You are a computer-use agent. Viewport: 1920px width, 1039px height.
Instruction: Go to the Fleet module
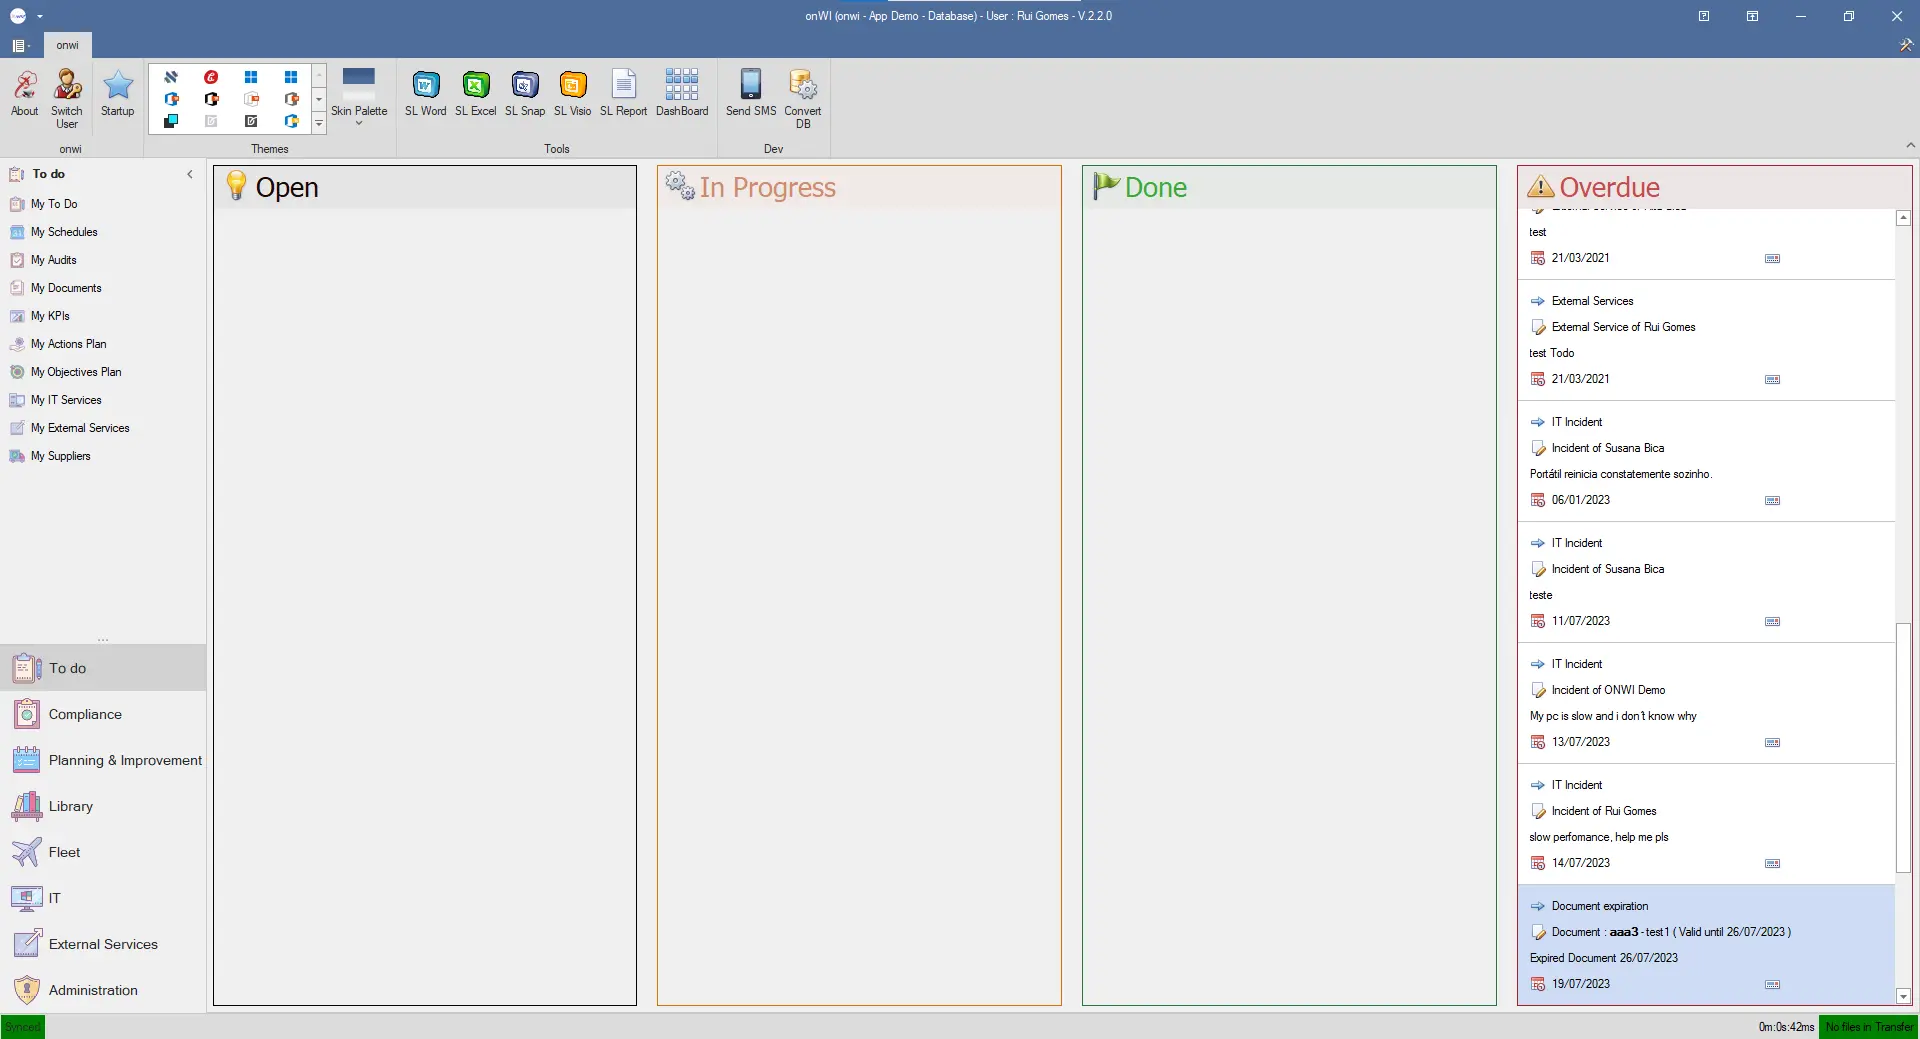[x=103, y=852]
